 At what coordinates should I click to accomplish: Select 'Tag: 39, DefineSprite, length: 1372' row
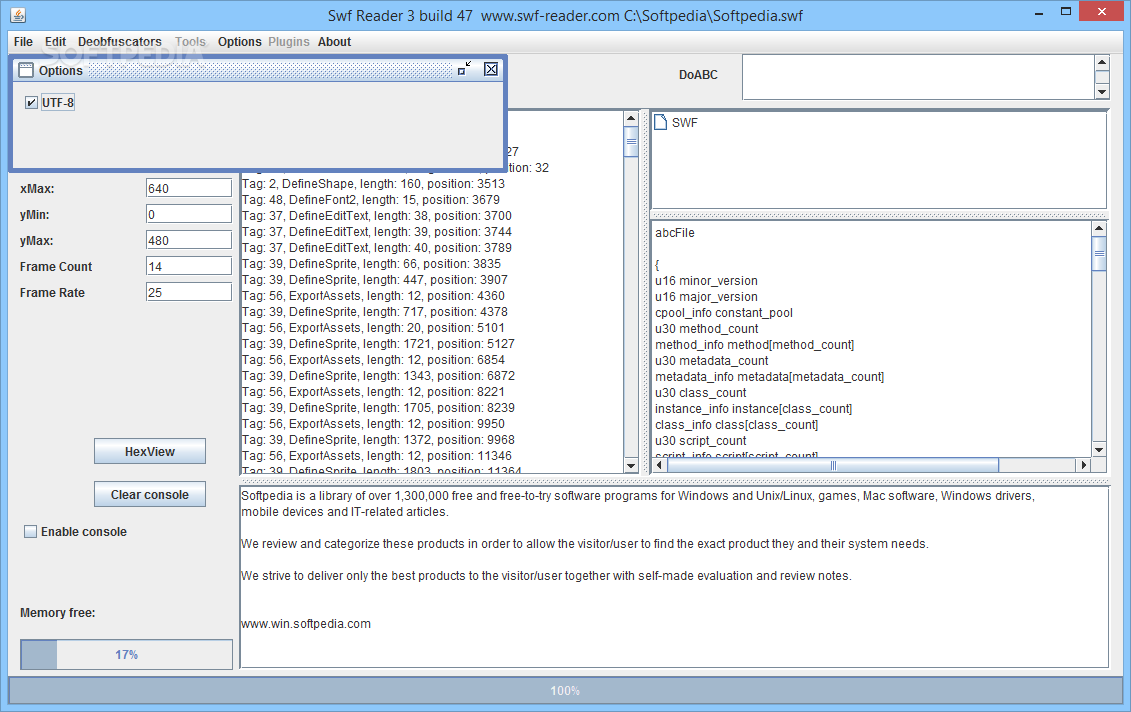click(378, 439)
